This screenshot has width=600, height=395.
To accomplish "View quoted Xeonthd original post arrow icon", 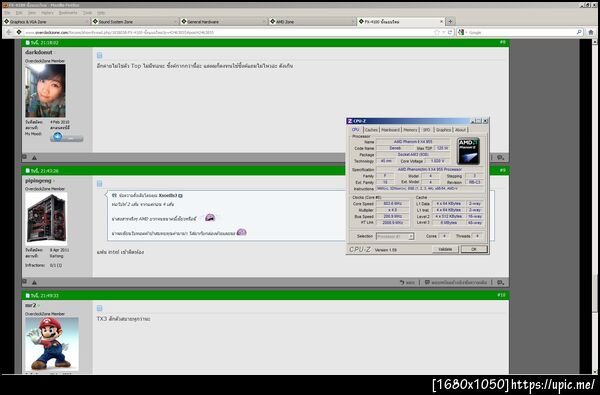I will tap(180, 196).
